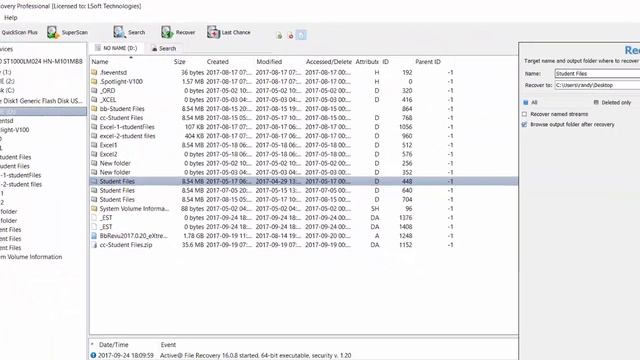Viewport: 640px width, 360px height.
Task: Switch to the NO NAME (D:) tab
Action: point(116,48)
